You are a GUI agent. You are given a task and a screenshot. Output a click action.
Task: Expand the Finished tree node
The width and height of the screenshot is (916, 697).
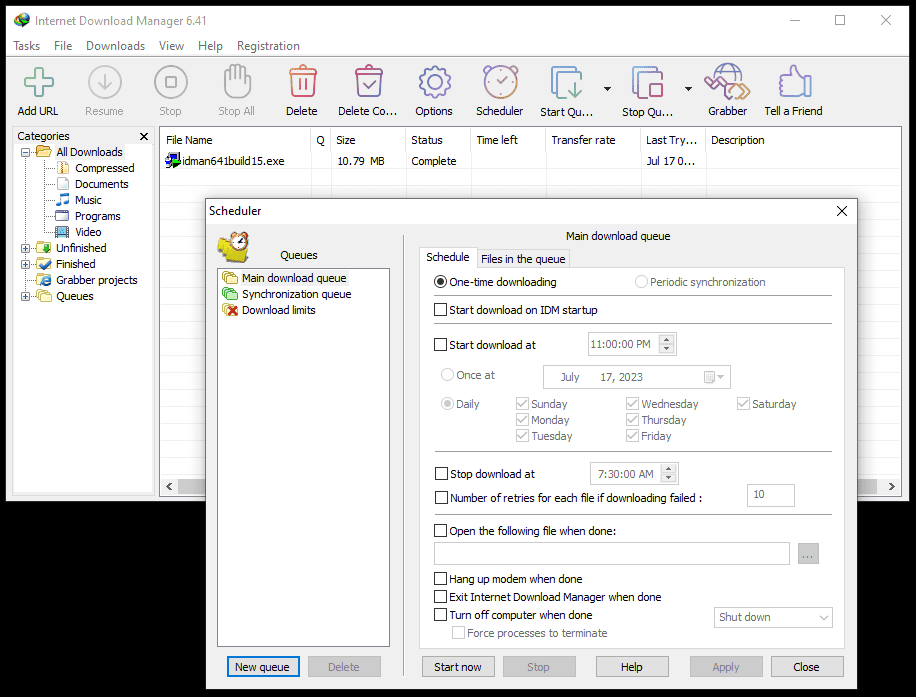coord(26,264)
